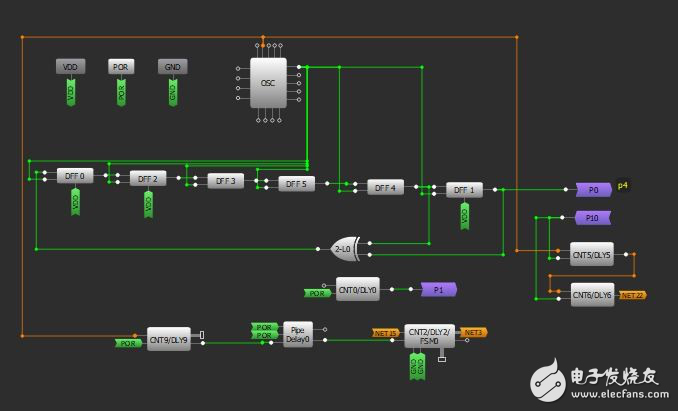This screenshot has width=678, height=411.
Task: Click the DFF 4 flip-flop
Action: 385,187
